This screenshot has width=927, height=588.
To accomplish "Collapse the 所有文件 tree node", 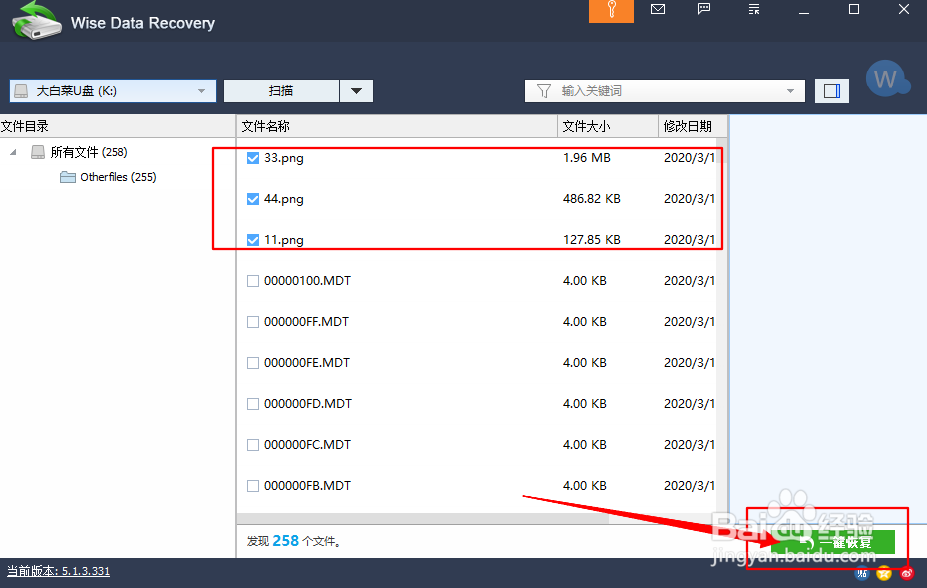I will pos(13,152).
